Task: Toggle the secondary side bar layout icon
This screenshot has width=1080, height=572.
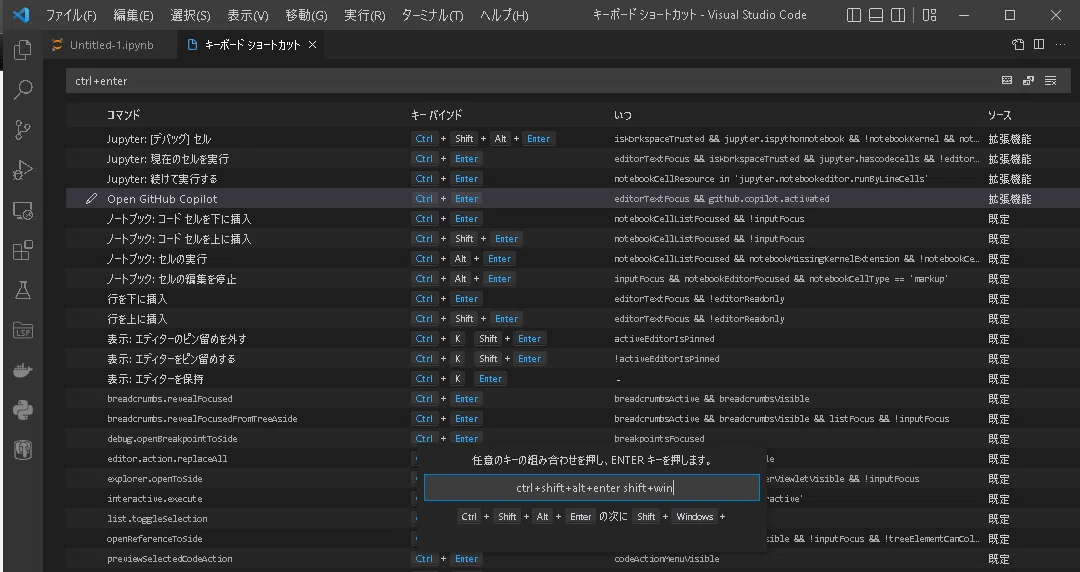Action: click(x=898, y=15)
